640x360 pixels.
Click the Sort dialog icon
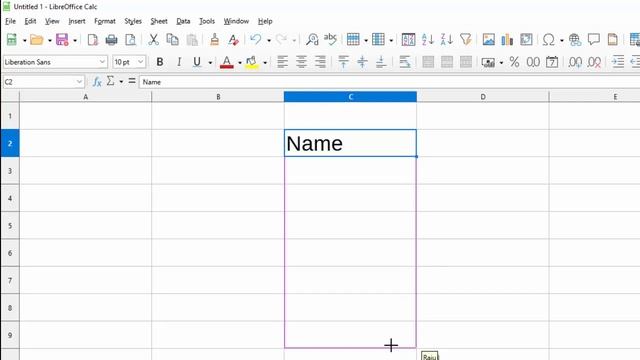pos(408,40)
